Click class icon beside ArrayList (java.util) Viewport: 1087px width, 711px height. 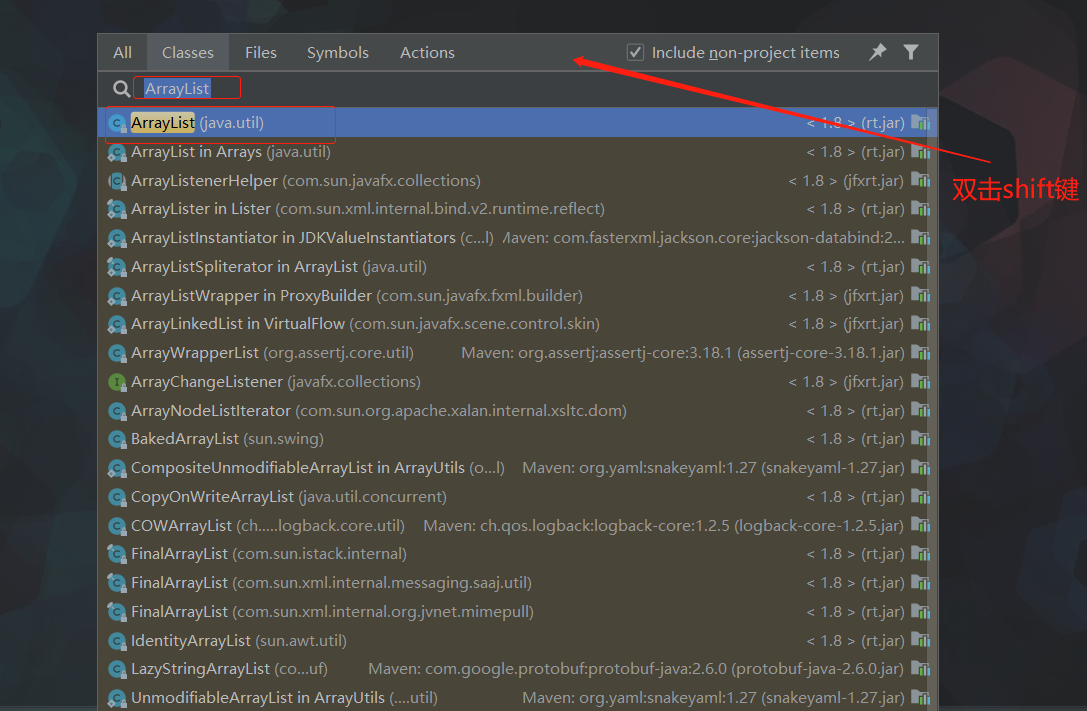tap(117, 123)
